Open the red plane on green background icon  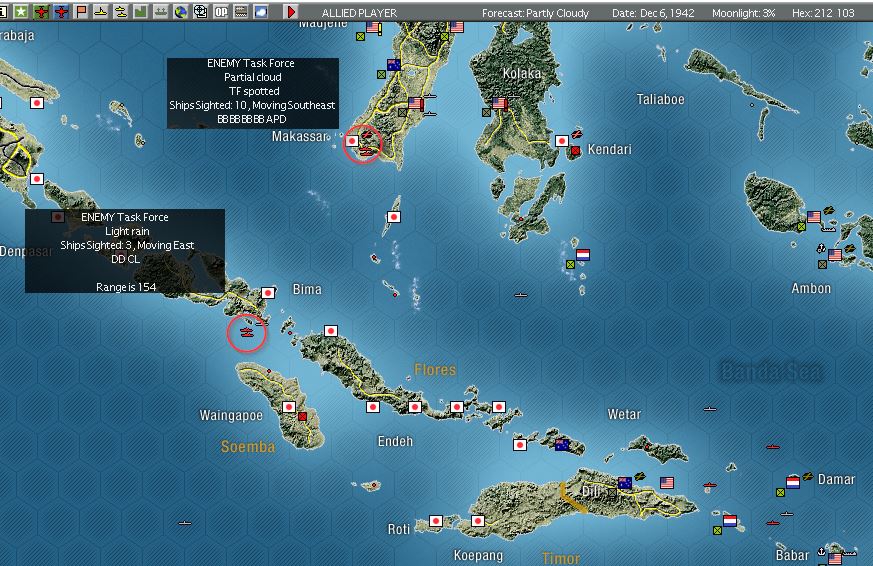pos(41,11)
